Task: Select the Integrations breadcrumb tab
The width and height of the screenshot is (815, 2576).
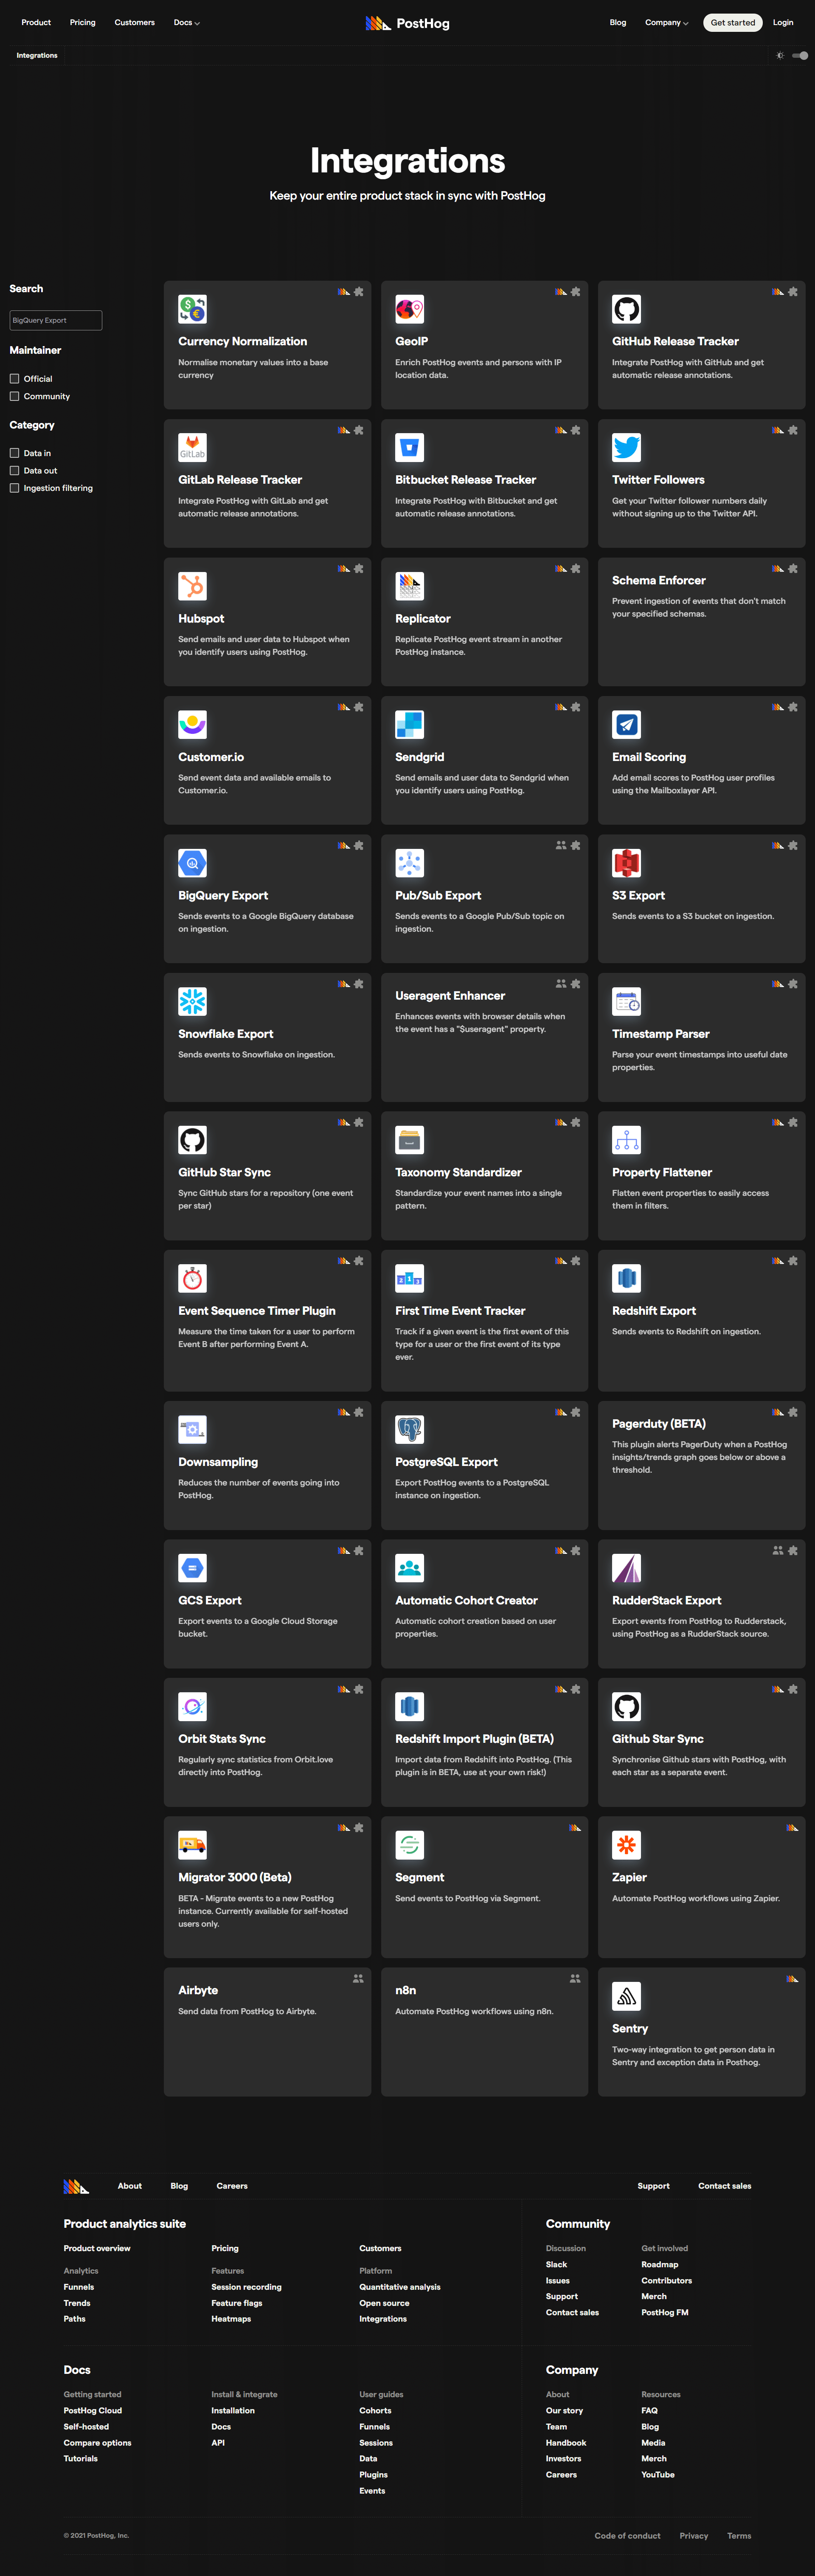Action: click(x=37, y=56)
